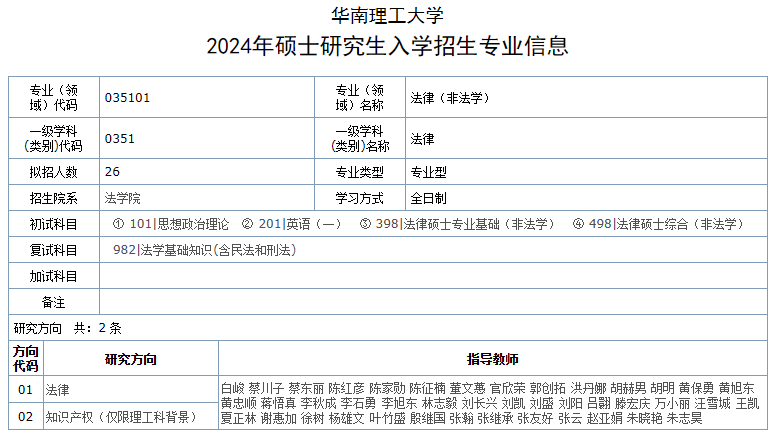772x438 pixels.
Task: Click the 学习方式 label
Action: point(359,198)
